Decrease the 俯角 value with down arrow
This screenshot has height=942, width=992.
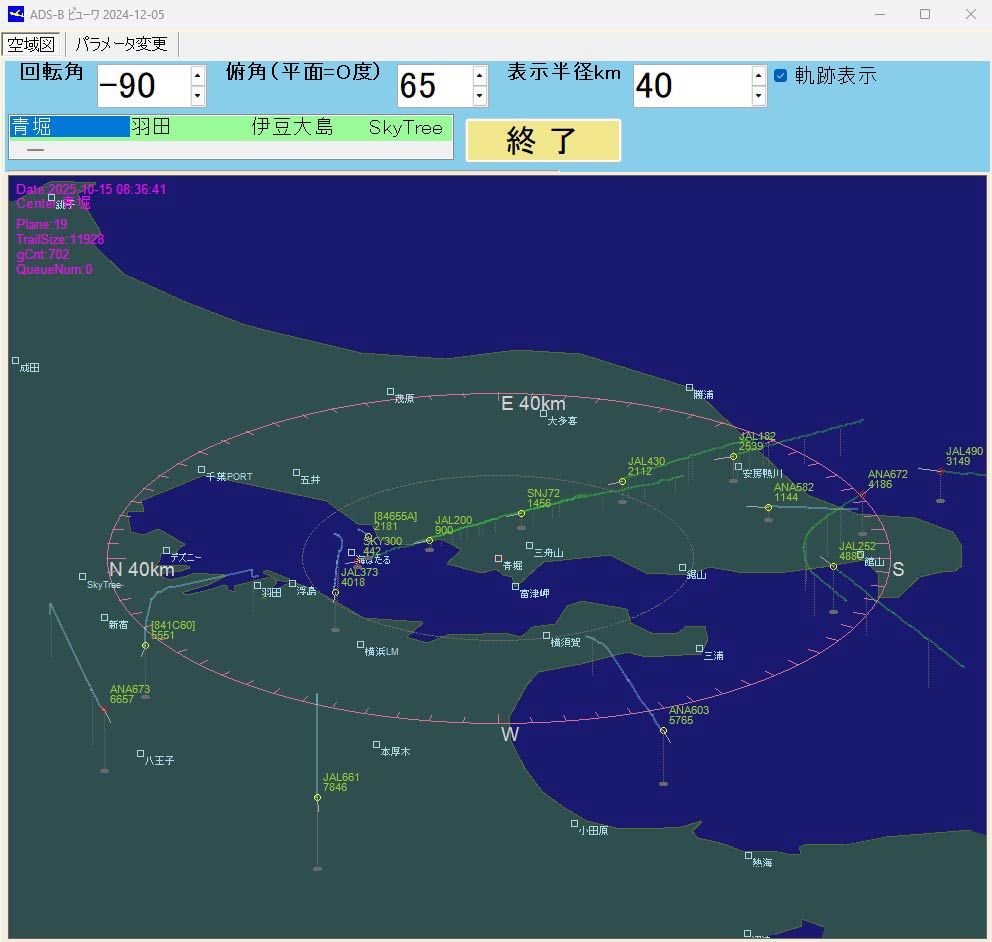pos(480,96)
